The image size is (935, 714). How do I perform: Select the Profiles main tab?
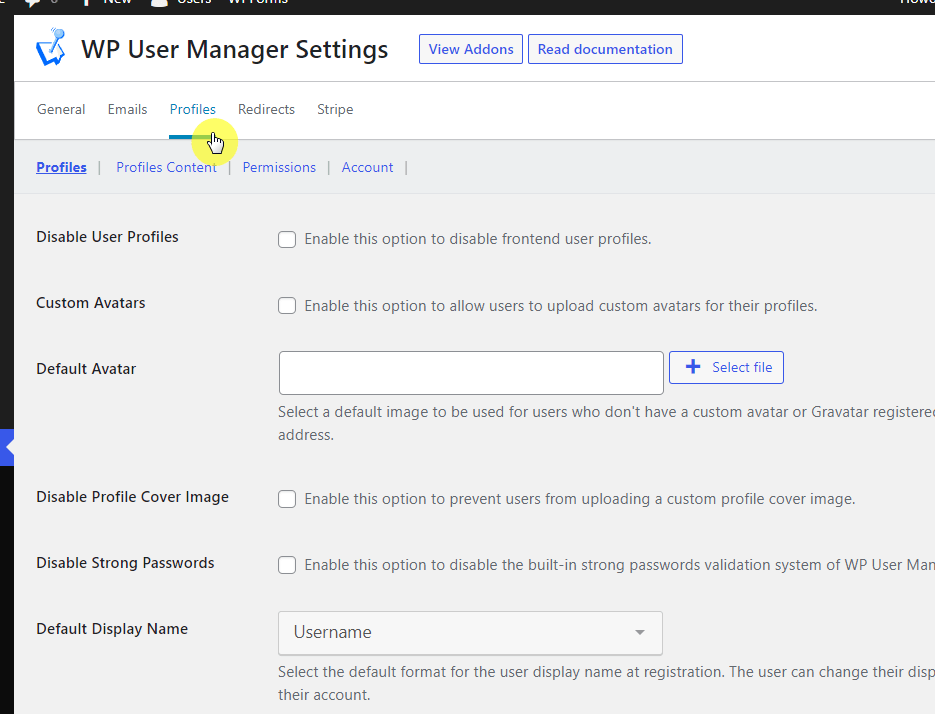coord(193,109)
